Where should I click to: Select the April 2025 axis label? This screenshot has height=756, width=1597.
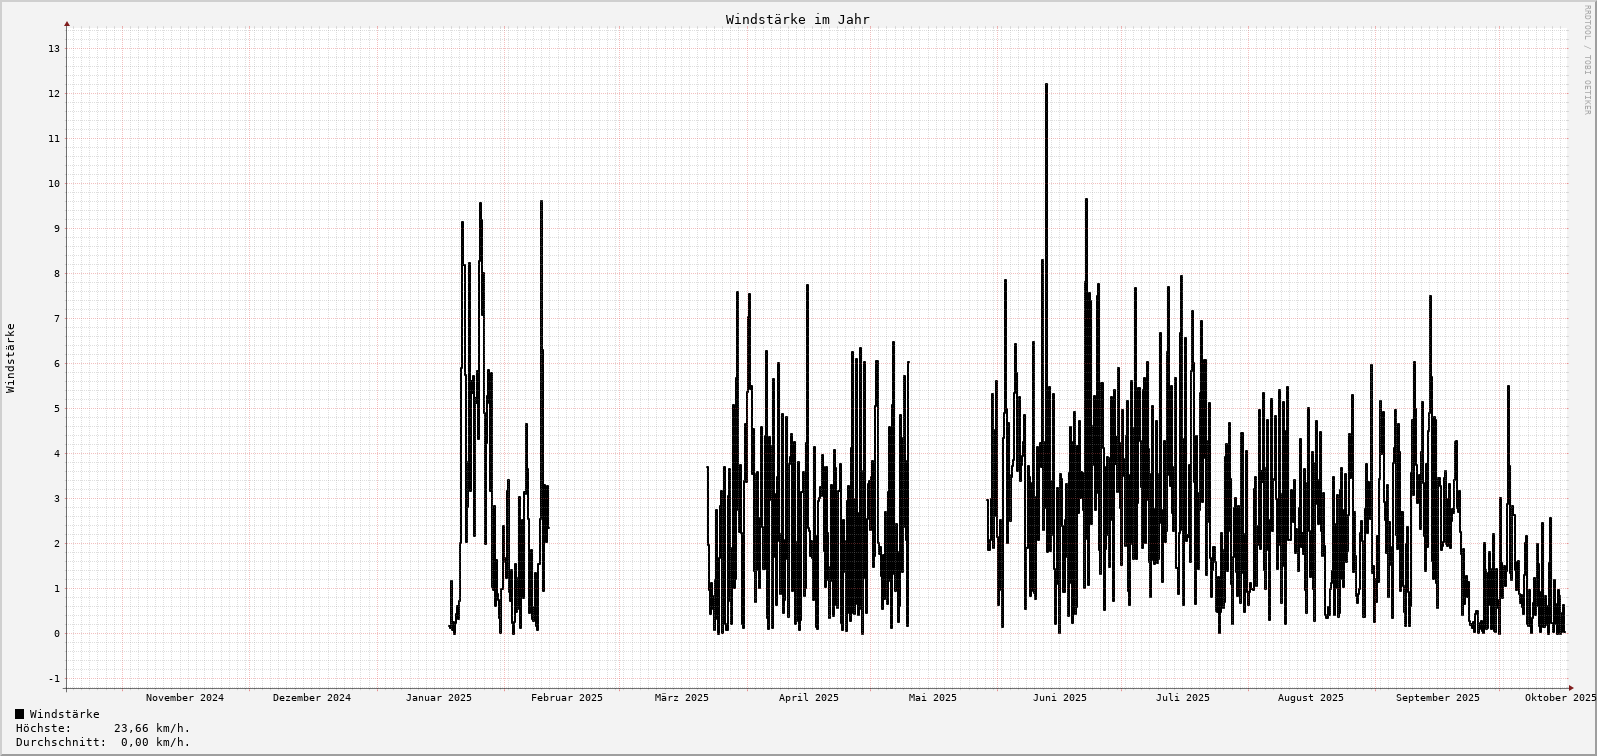pos(809,698)
